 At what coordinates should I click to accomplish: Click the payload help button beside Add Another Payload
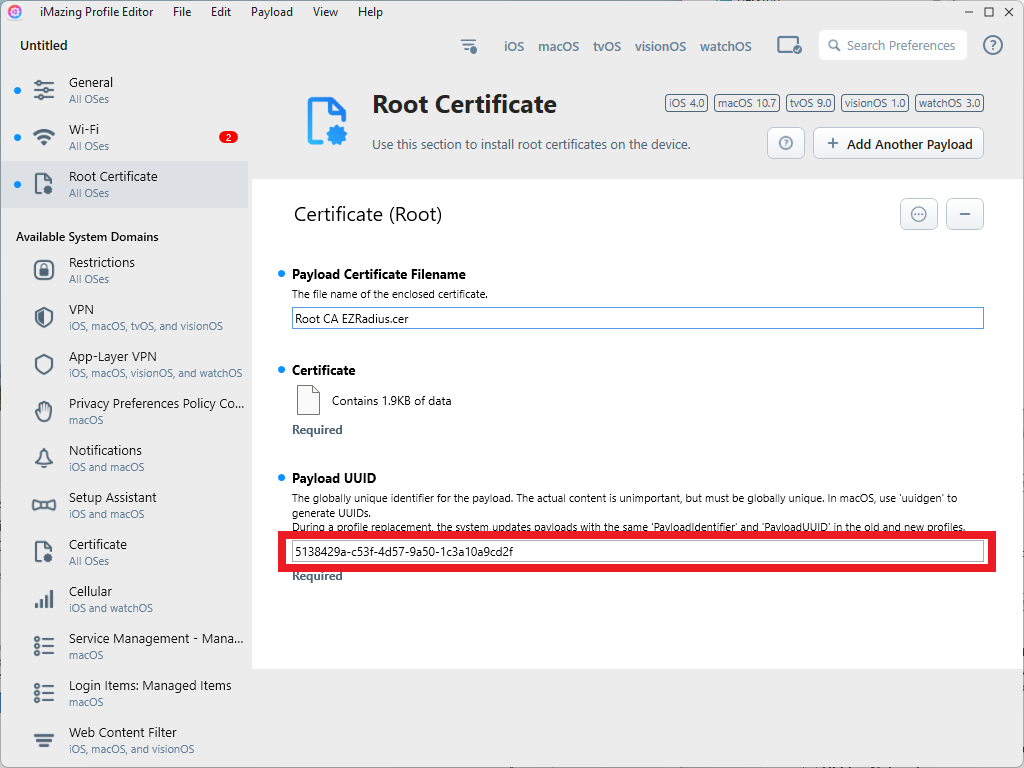coord(786,143)
